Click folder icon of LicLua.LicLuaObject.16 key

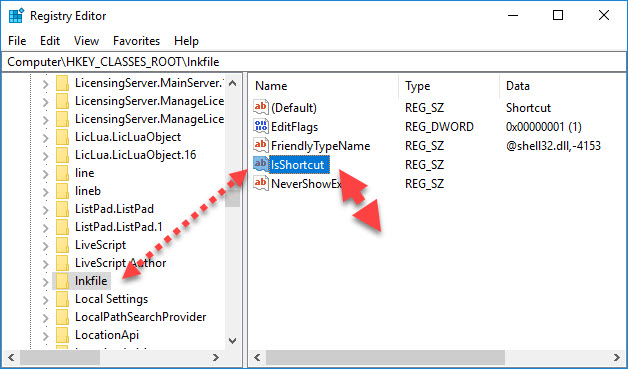62,155
